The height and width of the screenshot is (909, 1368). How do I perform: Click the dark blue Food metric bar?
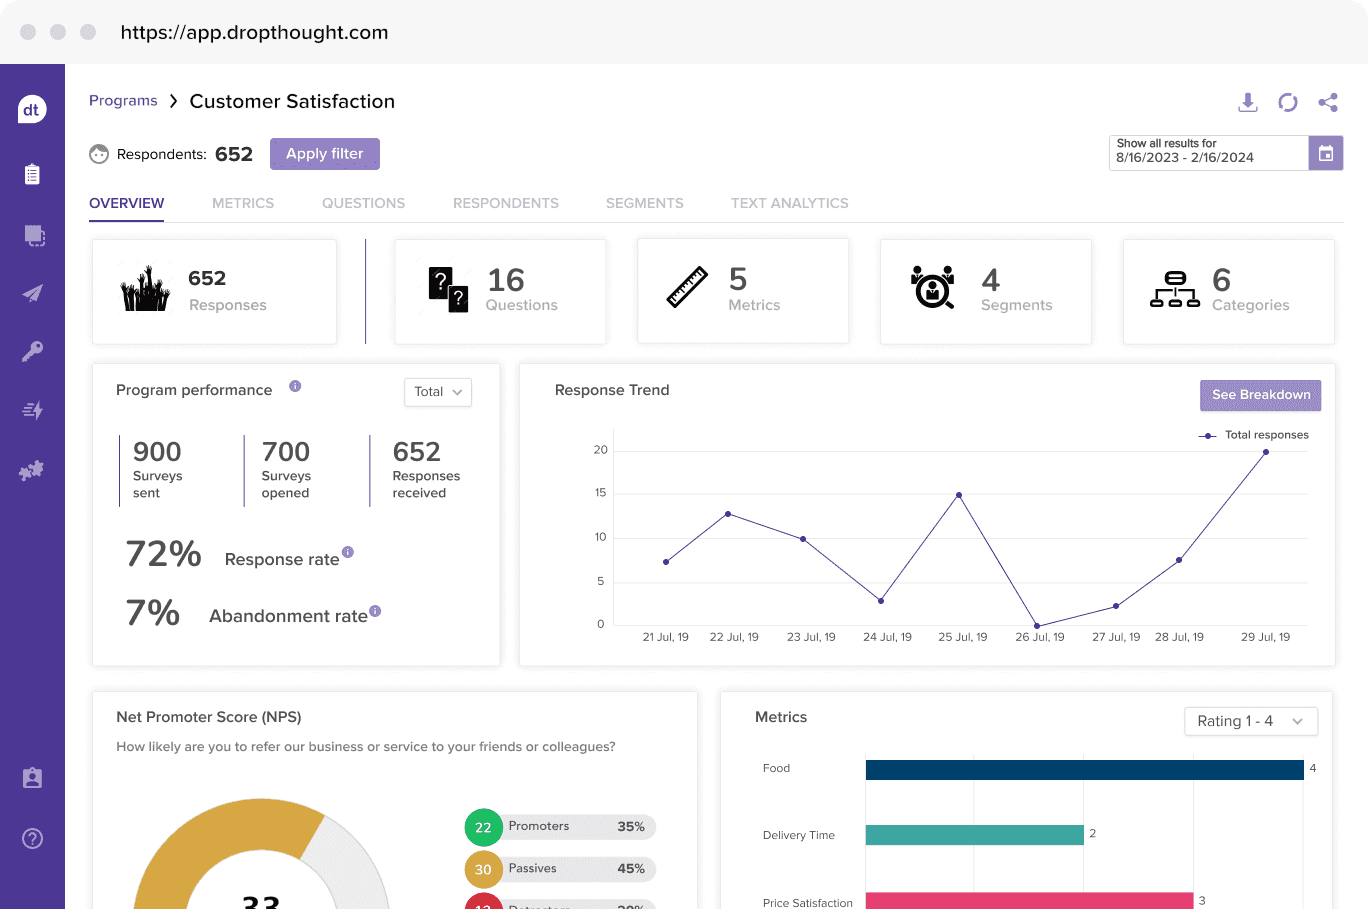tap(1085, 770)
